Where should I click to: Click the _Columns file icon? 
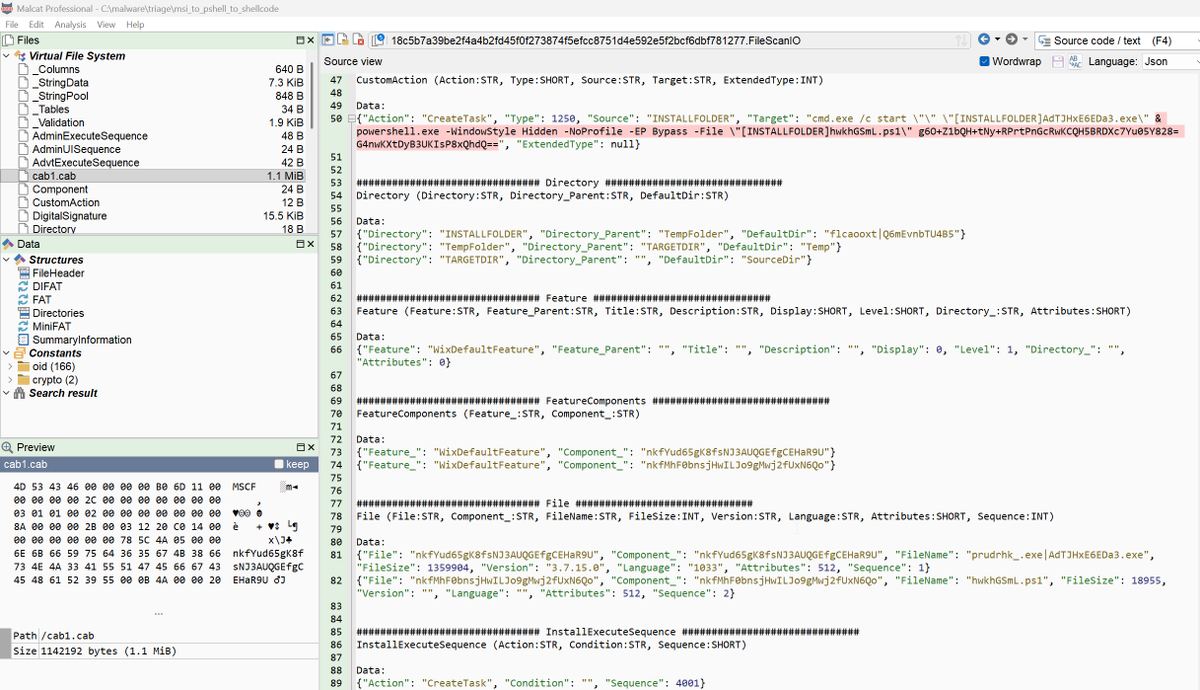[x=24, y=69]
